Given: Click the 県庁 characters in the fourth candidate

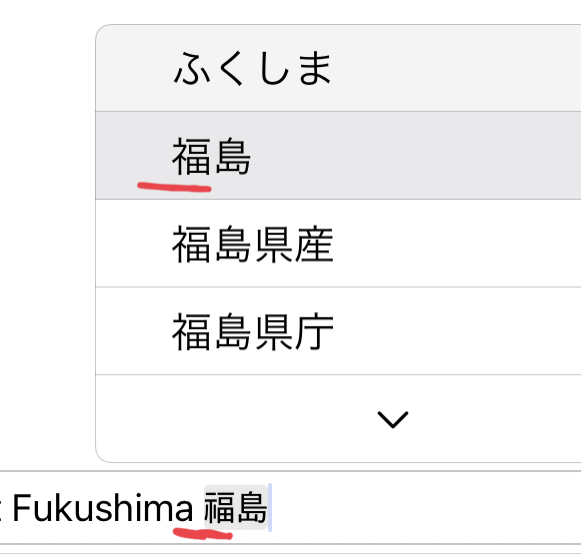Looking at the screenshot, I should pyautogui.click(x=295, y=332).
